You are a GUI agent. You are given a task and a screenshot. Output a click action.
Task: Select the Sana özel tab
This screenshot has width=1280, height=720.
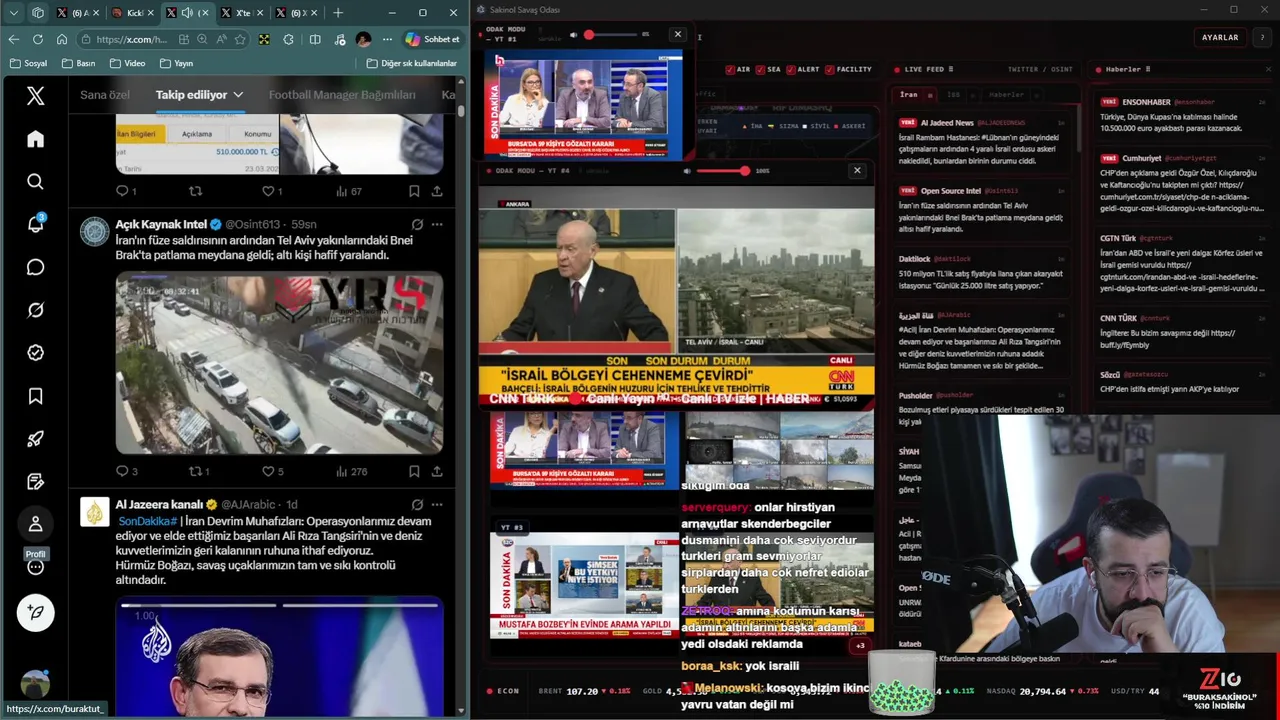[105, 95]
